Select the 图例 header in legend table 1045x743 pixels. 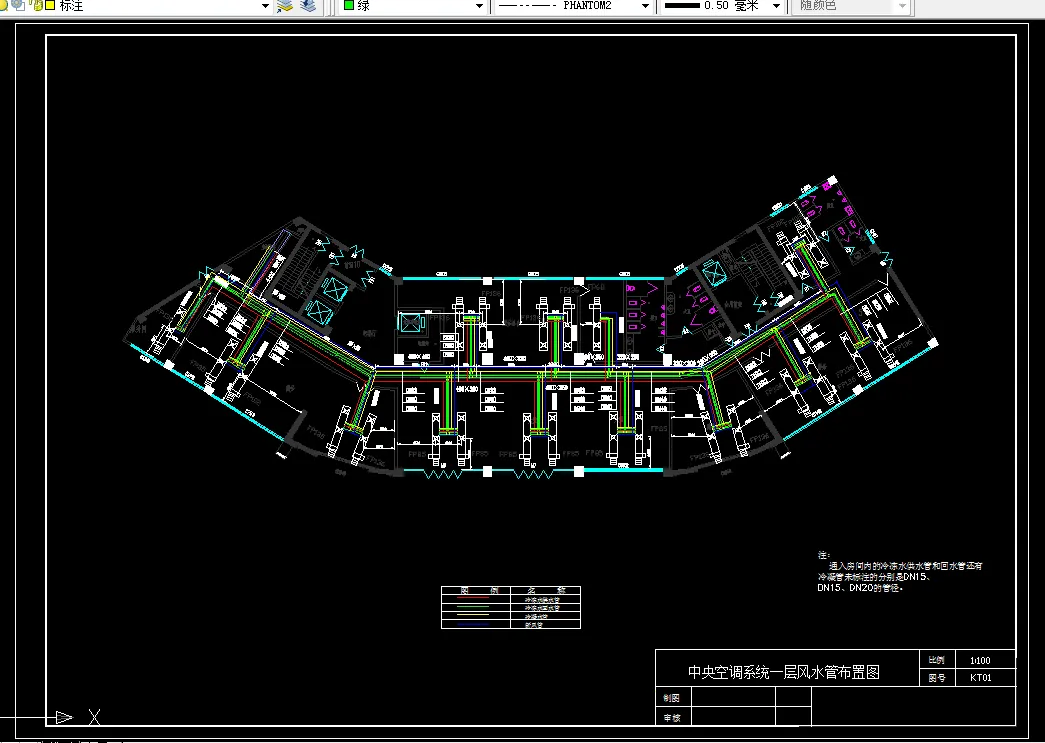point(480,590)
